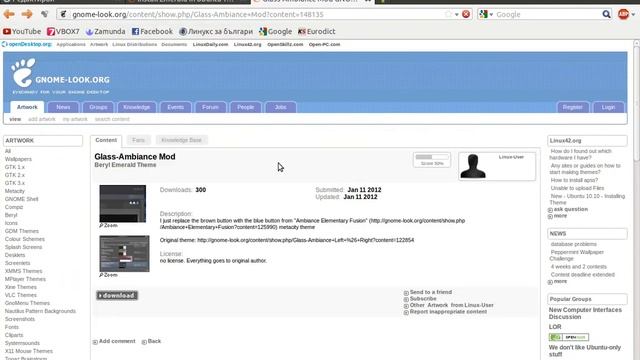The image size is (640, 360).
Task: Go forward with the browser forward arrow
Action: (x=27, y=14)
